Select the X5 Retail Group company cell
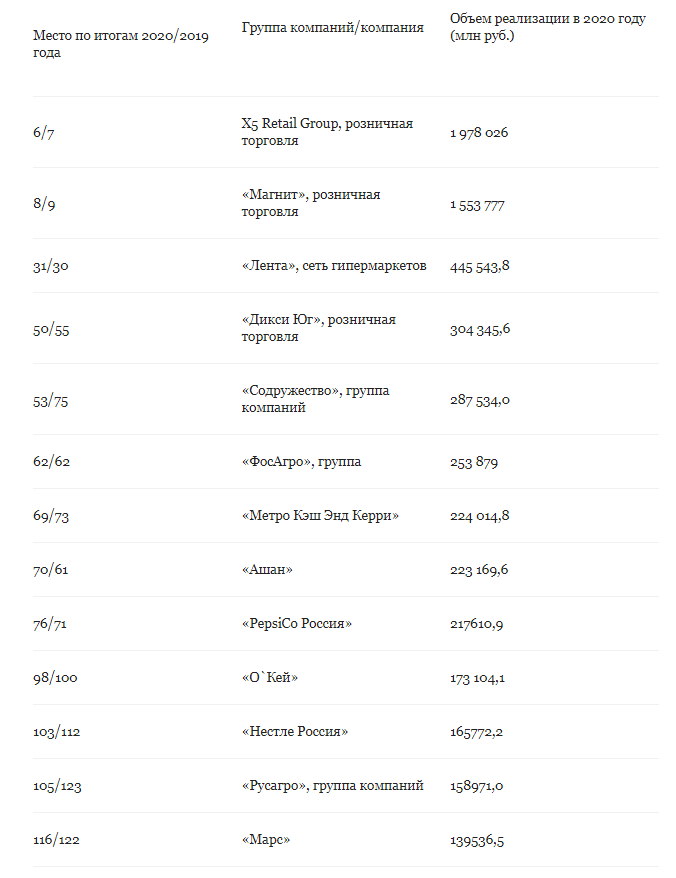676x878 pixels. coord(328,132)
